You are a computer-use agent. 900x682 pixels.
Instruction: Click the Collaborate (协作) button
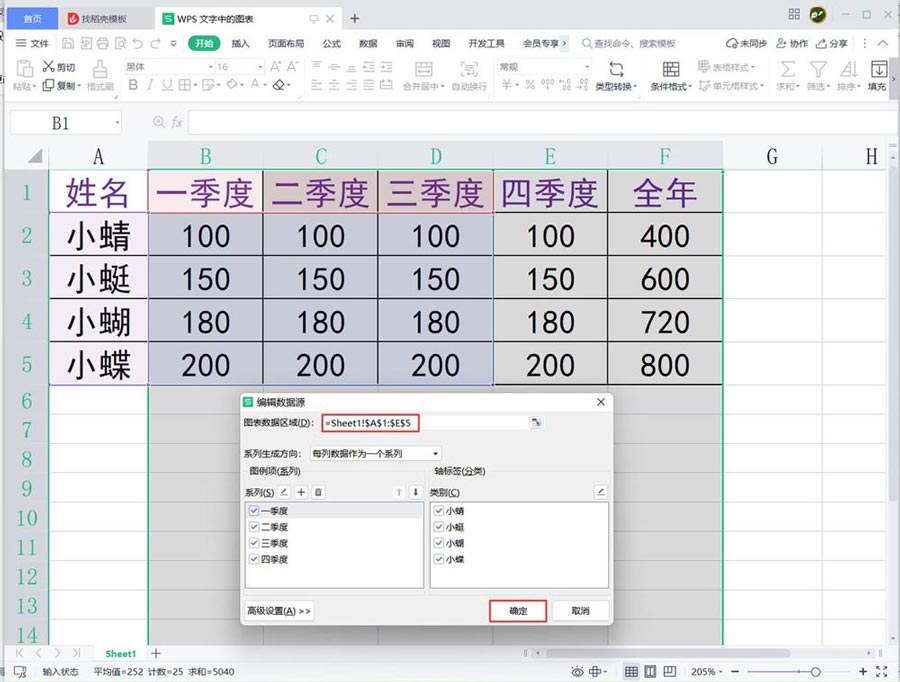click(x=792, y=43)
